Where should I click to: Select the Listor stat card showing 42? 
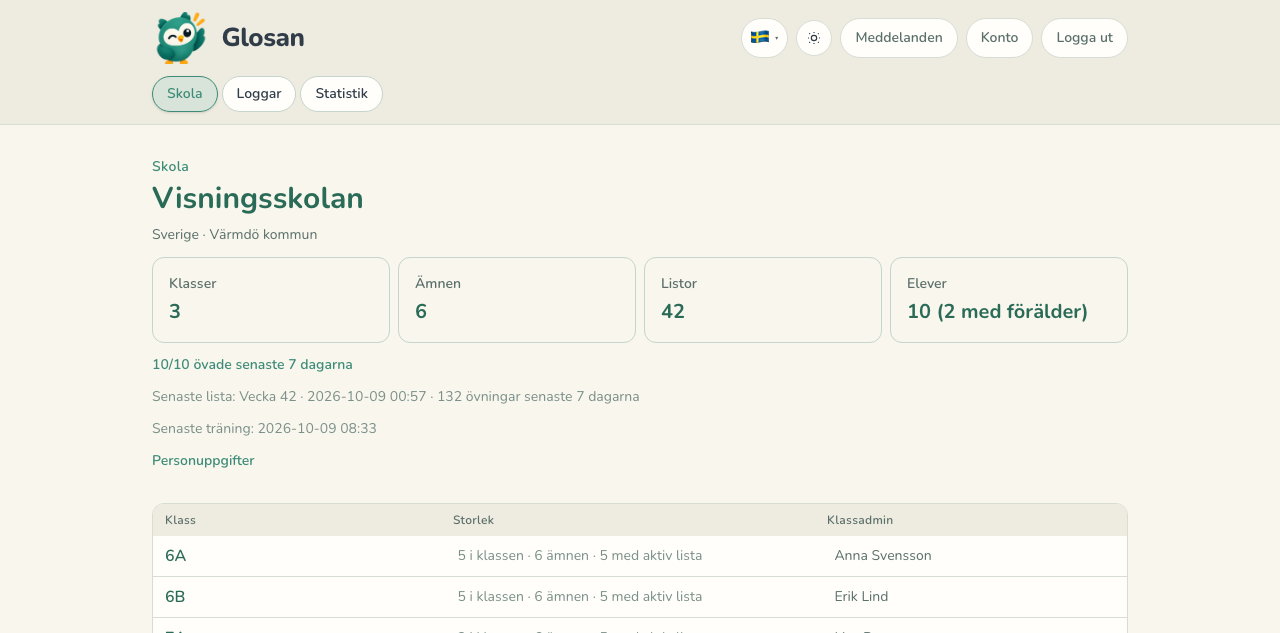point(763,300)
